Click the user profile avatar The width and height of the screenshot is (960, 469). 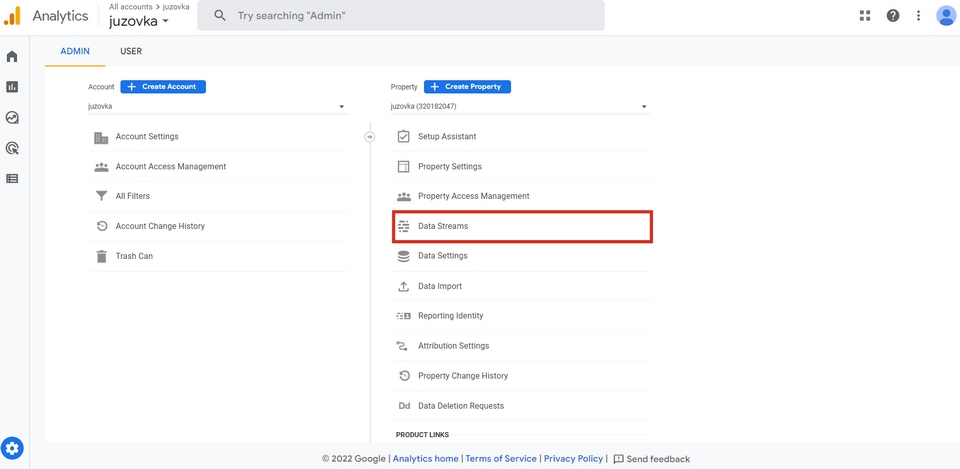pyautogui.click(x=946, y=16)
